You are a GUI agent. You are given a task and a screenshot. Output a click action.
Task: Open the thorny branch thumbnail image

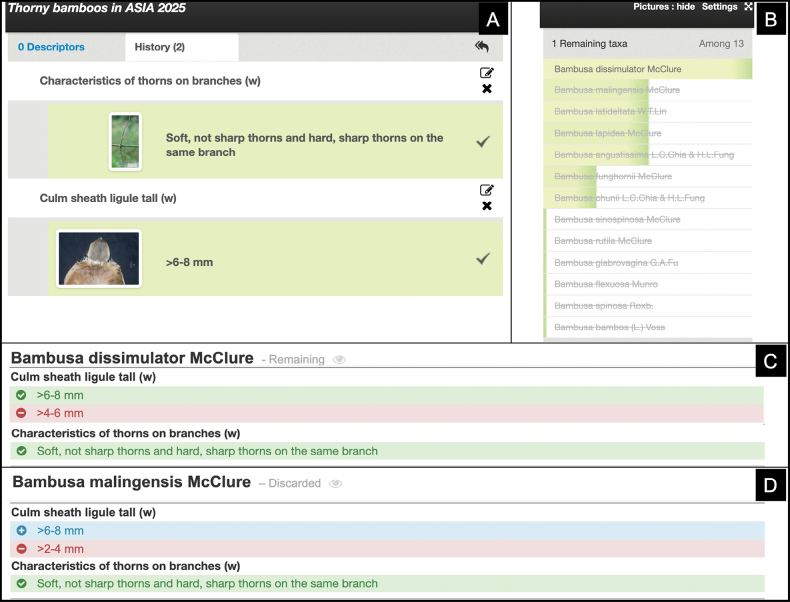click(x=125, y=142)
